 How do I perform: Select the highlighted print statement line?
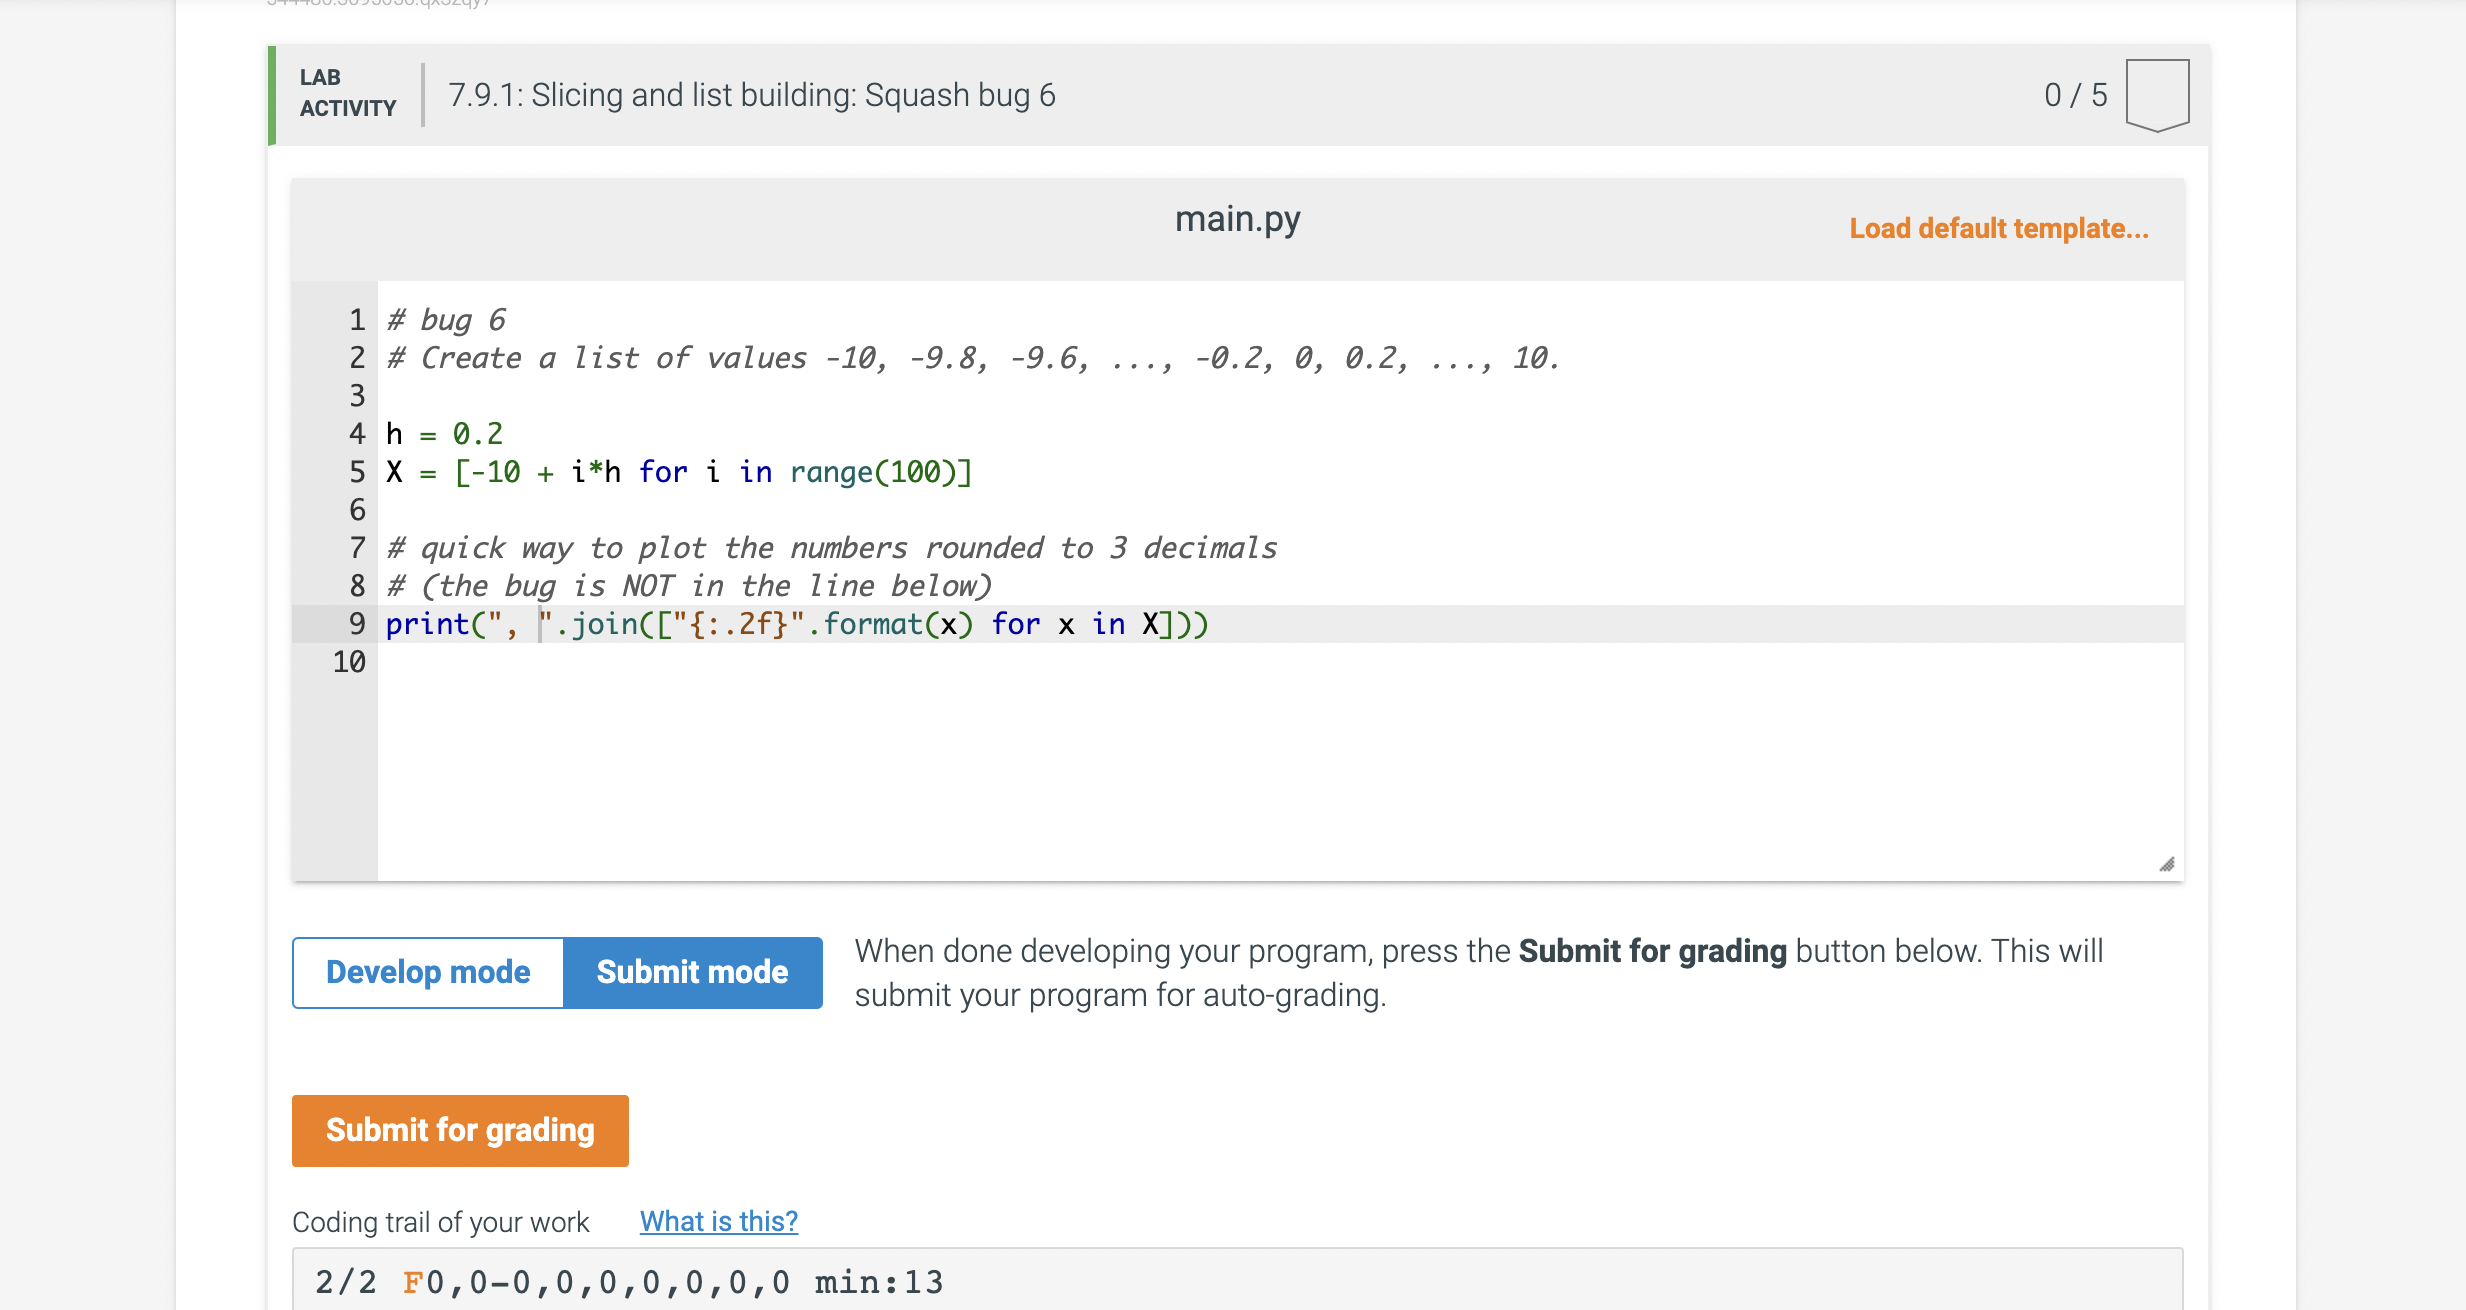[797, 623]
